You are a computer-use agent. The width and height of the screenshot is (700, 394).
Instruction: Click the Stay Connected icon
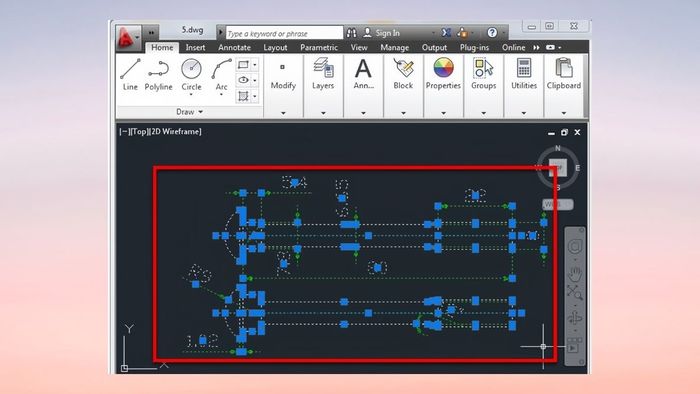[462, 33]
